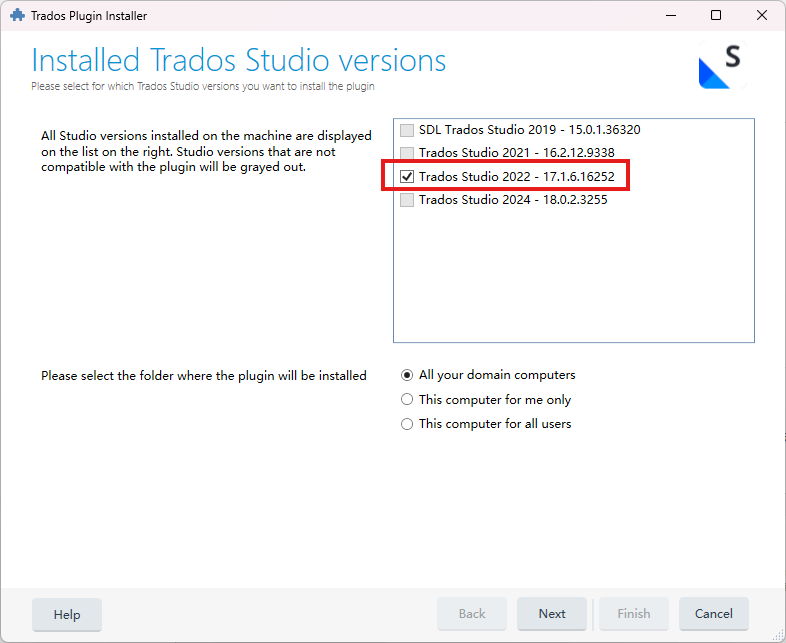This screenshot has width=786, height=643.
Task: Click the Back button
Action: 472,614
